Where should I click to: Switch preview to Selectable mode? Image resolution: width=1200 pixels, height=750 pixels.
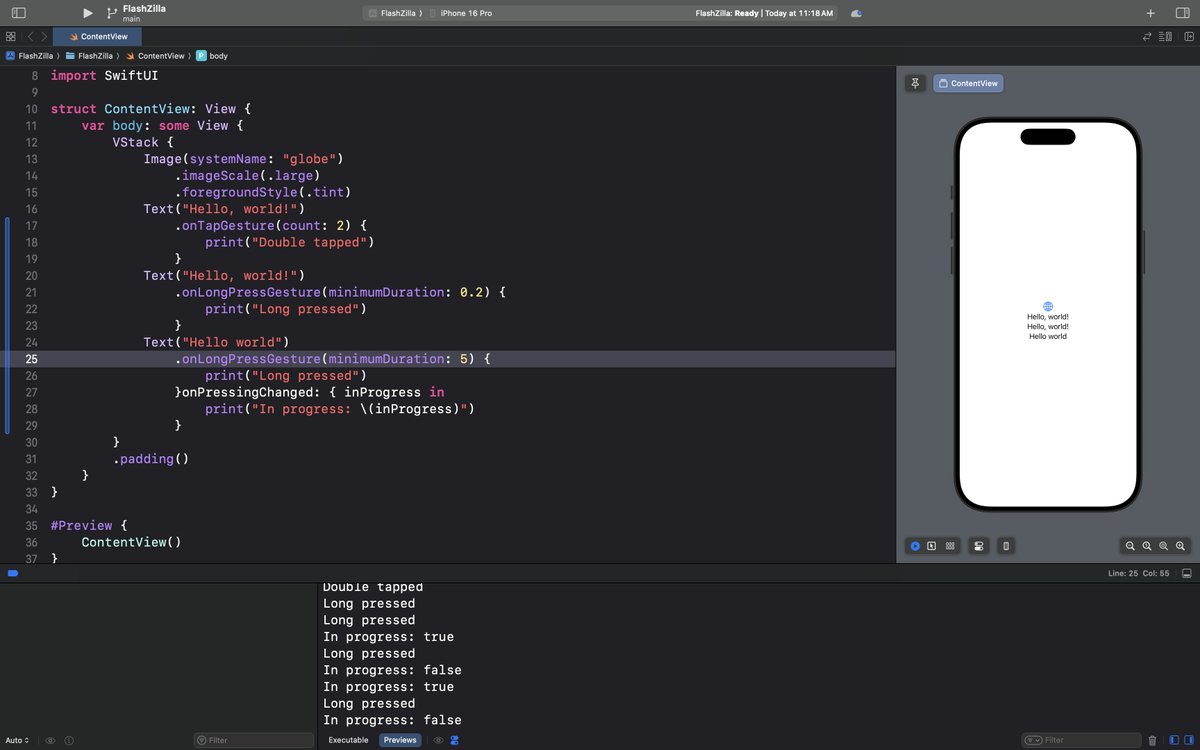932,546
